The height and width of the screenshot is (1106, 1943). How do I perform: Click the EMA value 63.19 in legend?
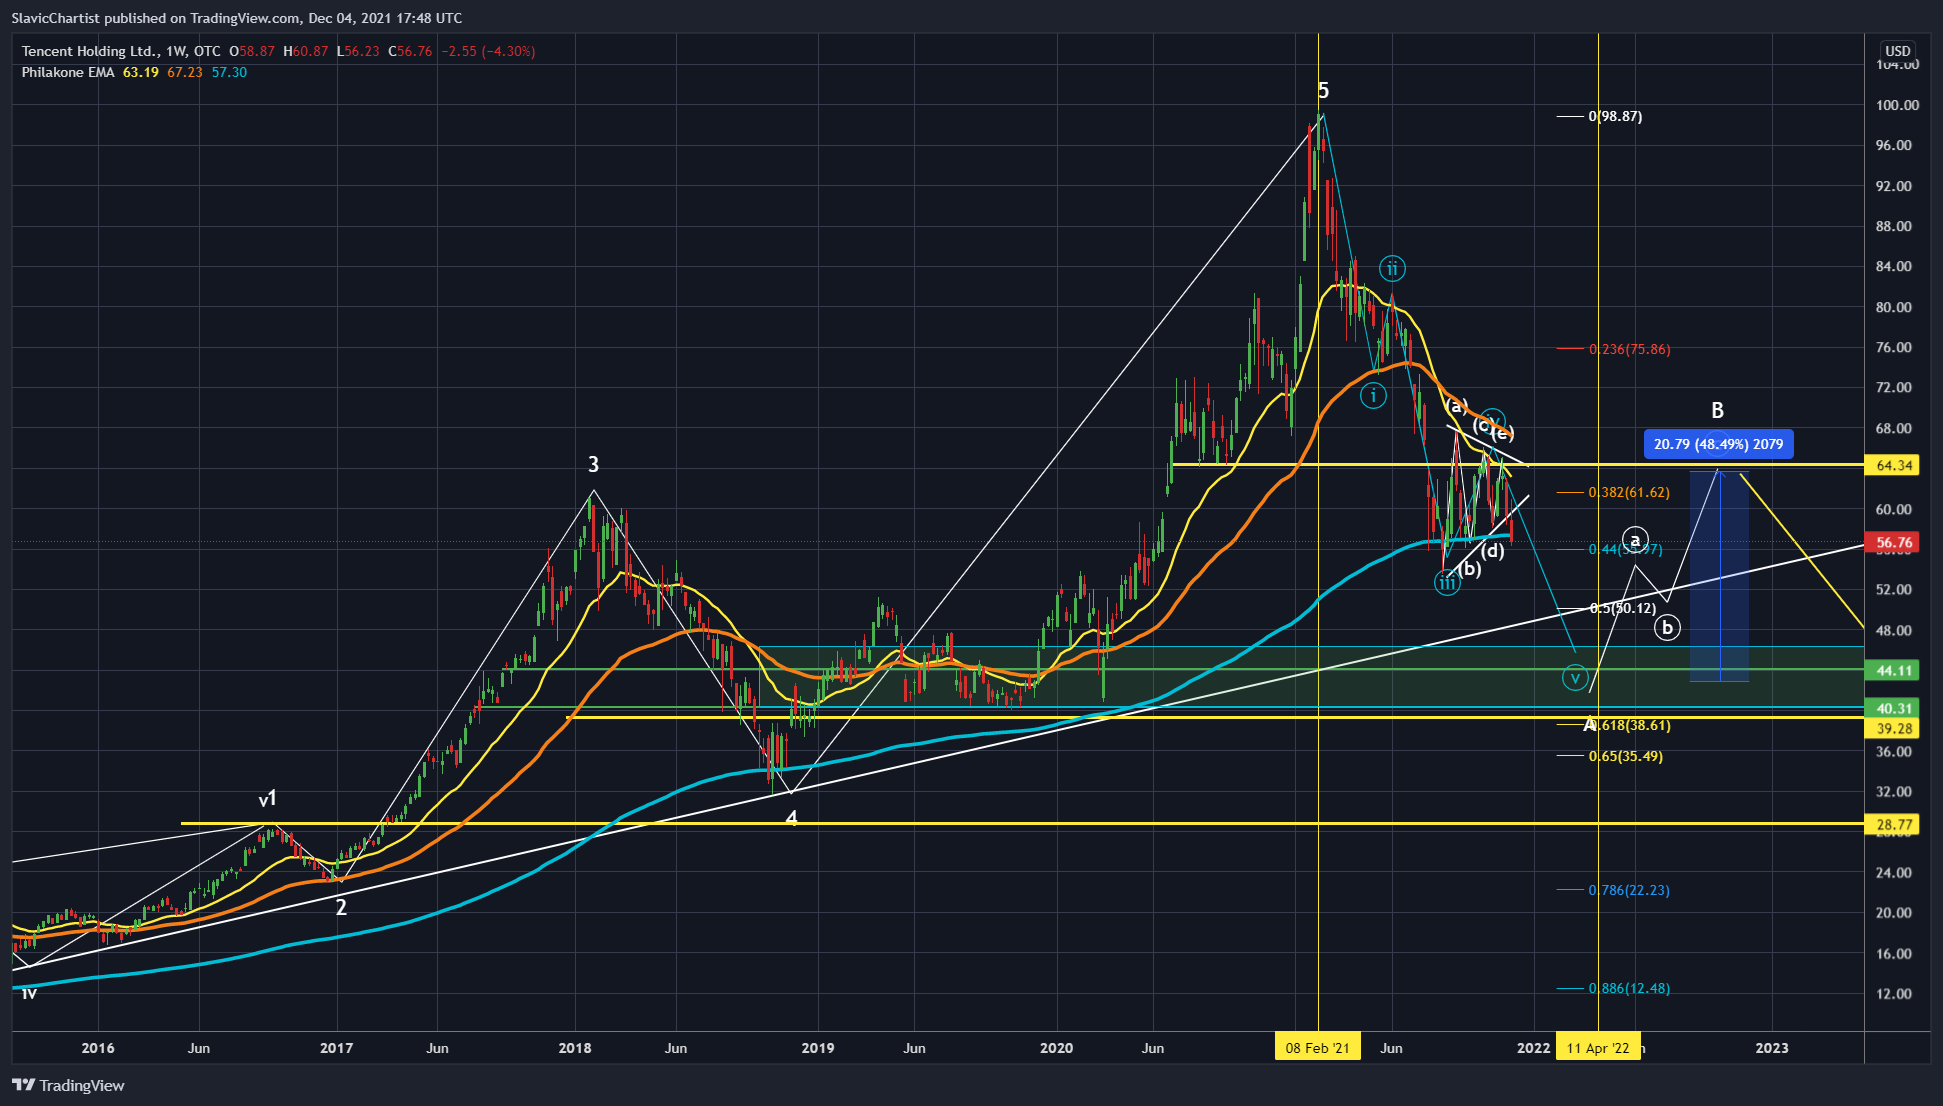pyautogui.click(x=141, y=72)
